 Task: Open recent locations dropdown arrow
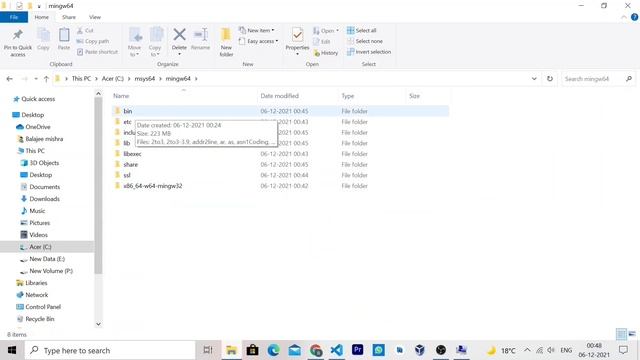click(x=36, y=79)
